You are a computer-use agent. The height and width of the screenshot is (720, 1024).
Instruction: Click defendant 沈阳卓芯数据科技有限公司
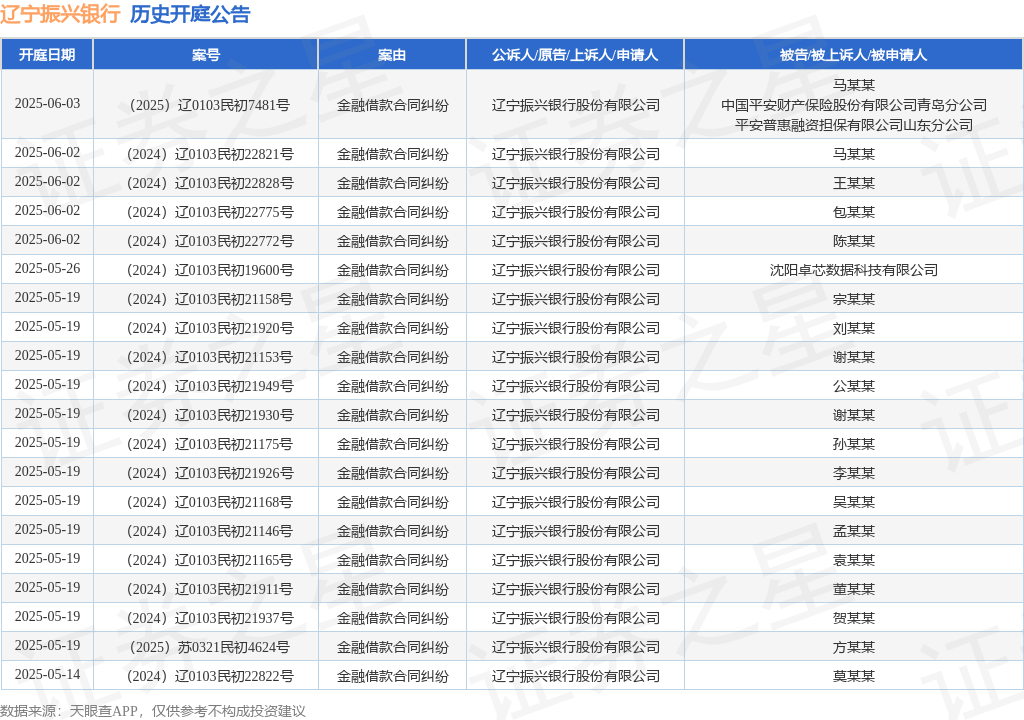[x=854, y=270]
